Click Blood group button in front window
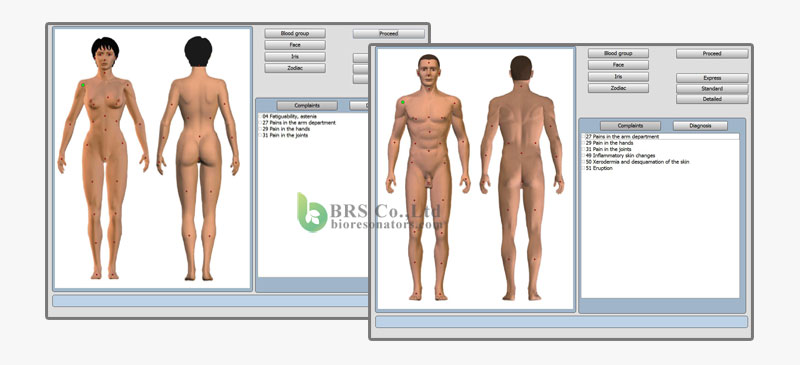 (618, 53)
